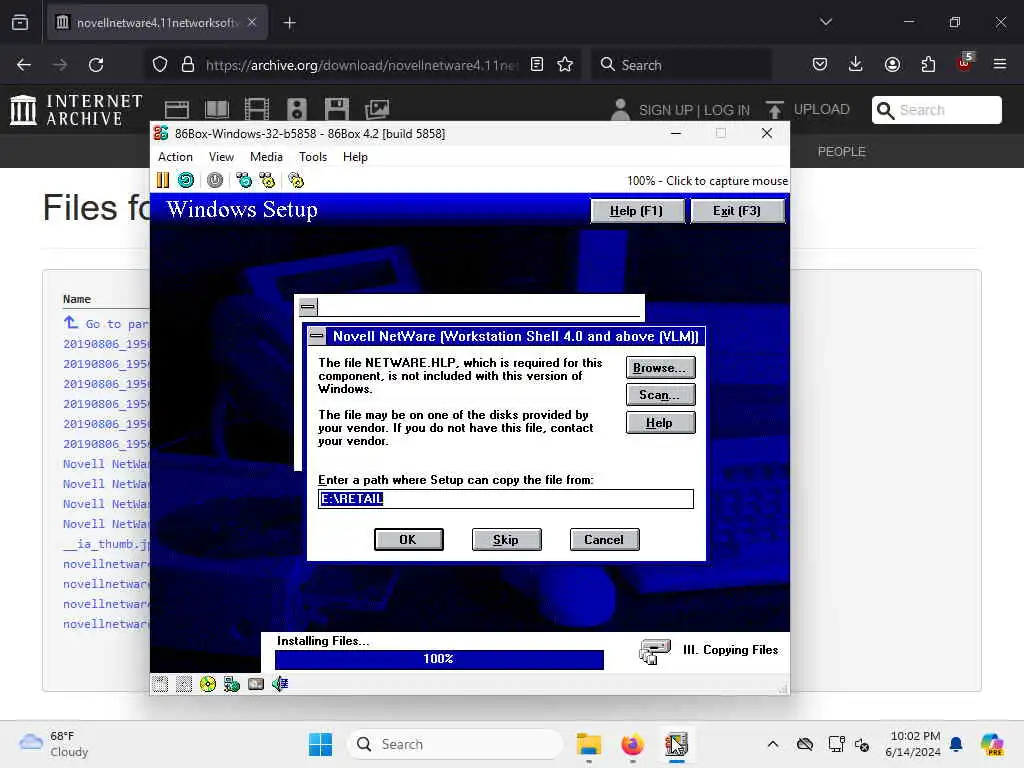Open Internet Archive web section icon
This screenshot has width=1024, height=768.
176,110
